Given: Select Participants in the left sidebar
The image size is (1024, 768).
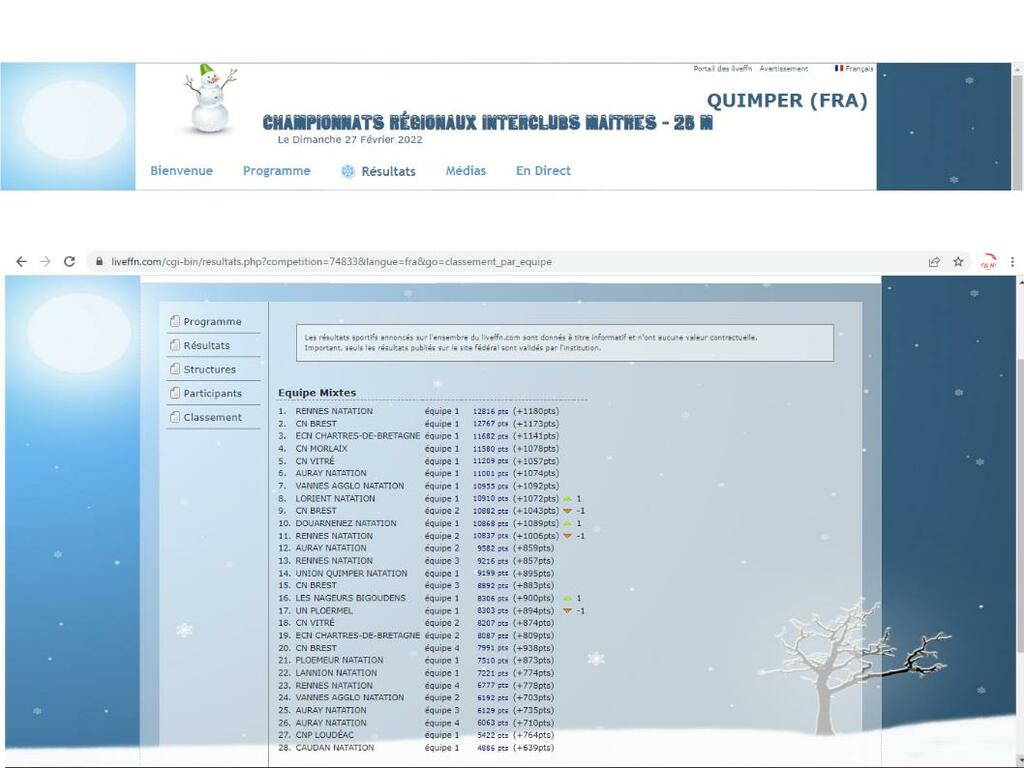Looking at the screenshot, I should [x=212, y=394].
